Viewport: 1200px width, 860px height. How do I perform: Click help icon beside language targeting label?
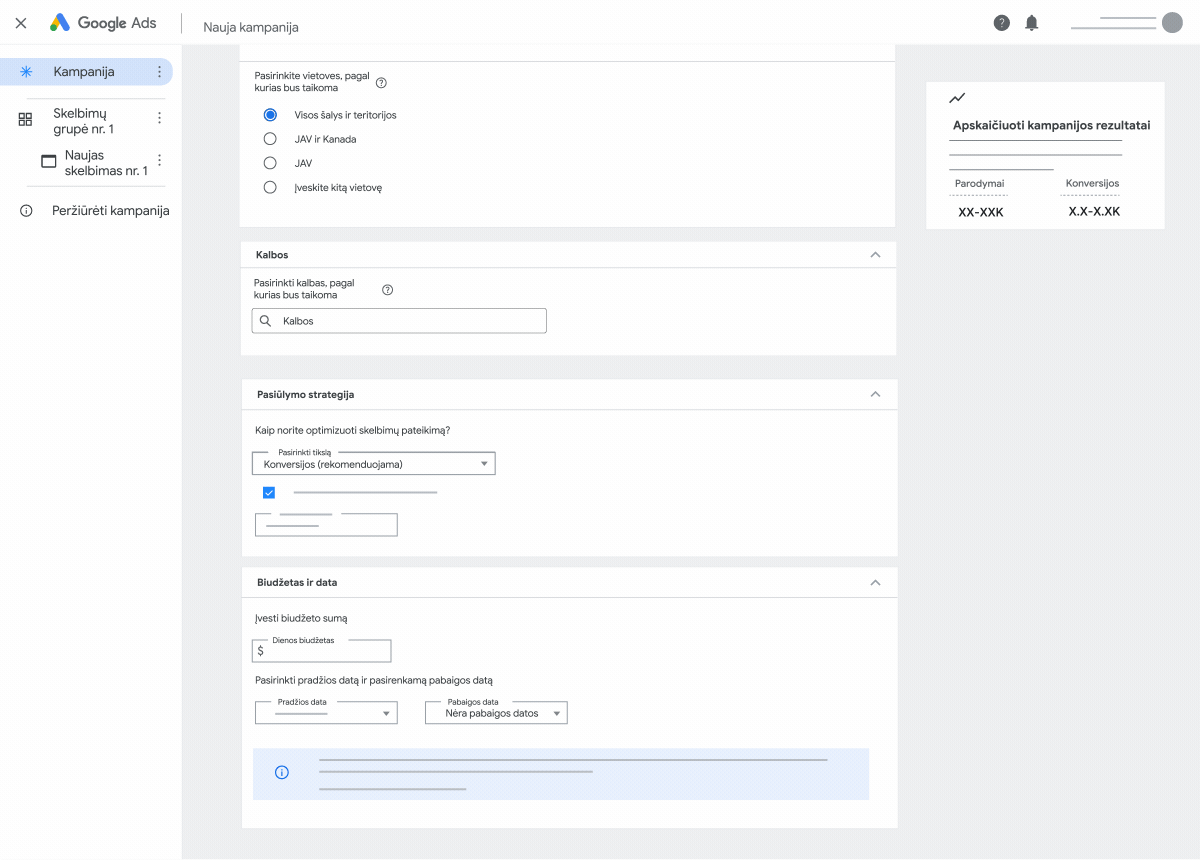pos(388,290)
